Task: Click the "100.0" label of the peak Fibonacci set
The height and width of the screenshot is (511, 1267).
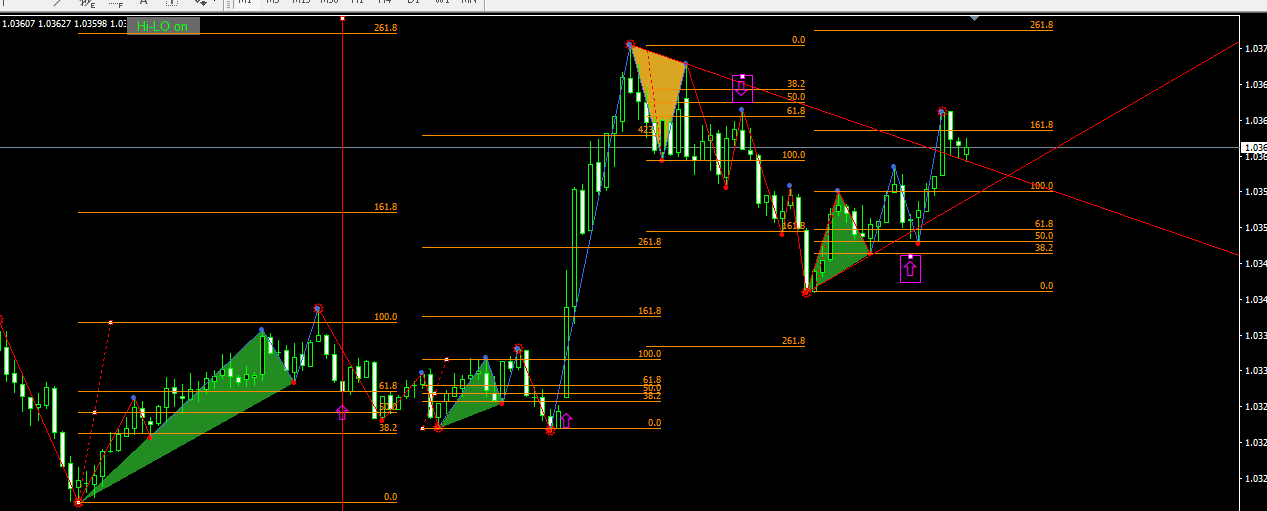Action: [x=794, y=155]
